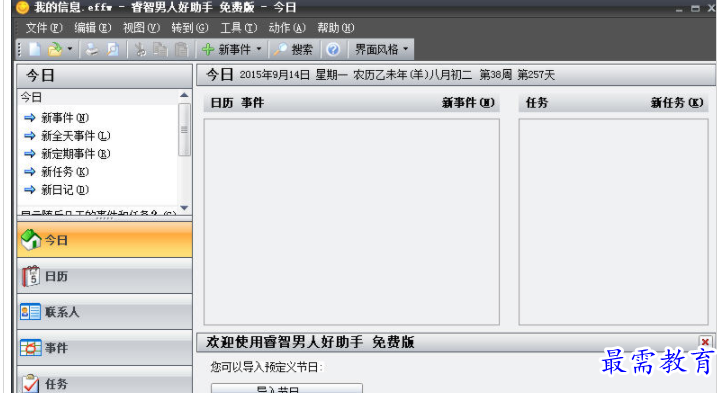Viewport: 723px width, 393px height.
Task: Select the 联系人 navigation tab
Action: [105, 312]
